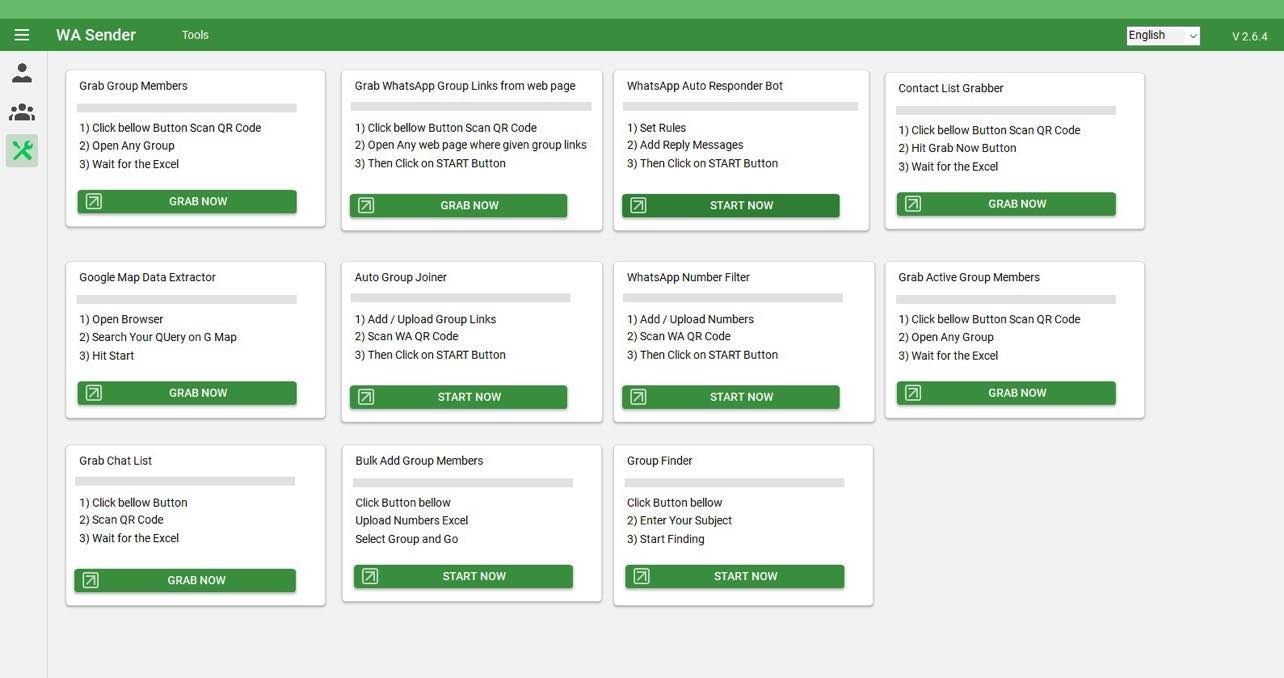Click '3) Start Finding' text
The image size is (1284, 678).
pyautogui.click(x=666, y=539)
